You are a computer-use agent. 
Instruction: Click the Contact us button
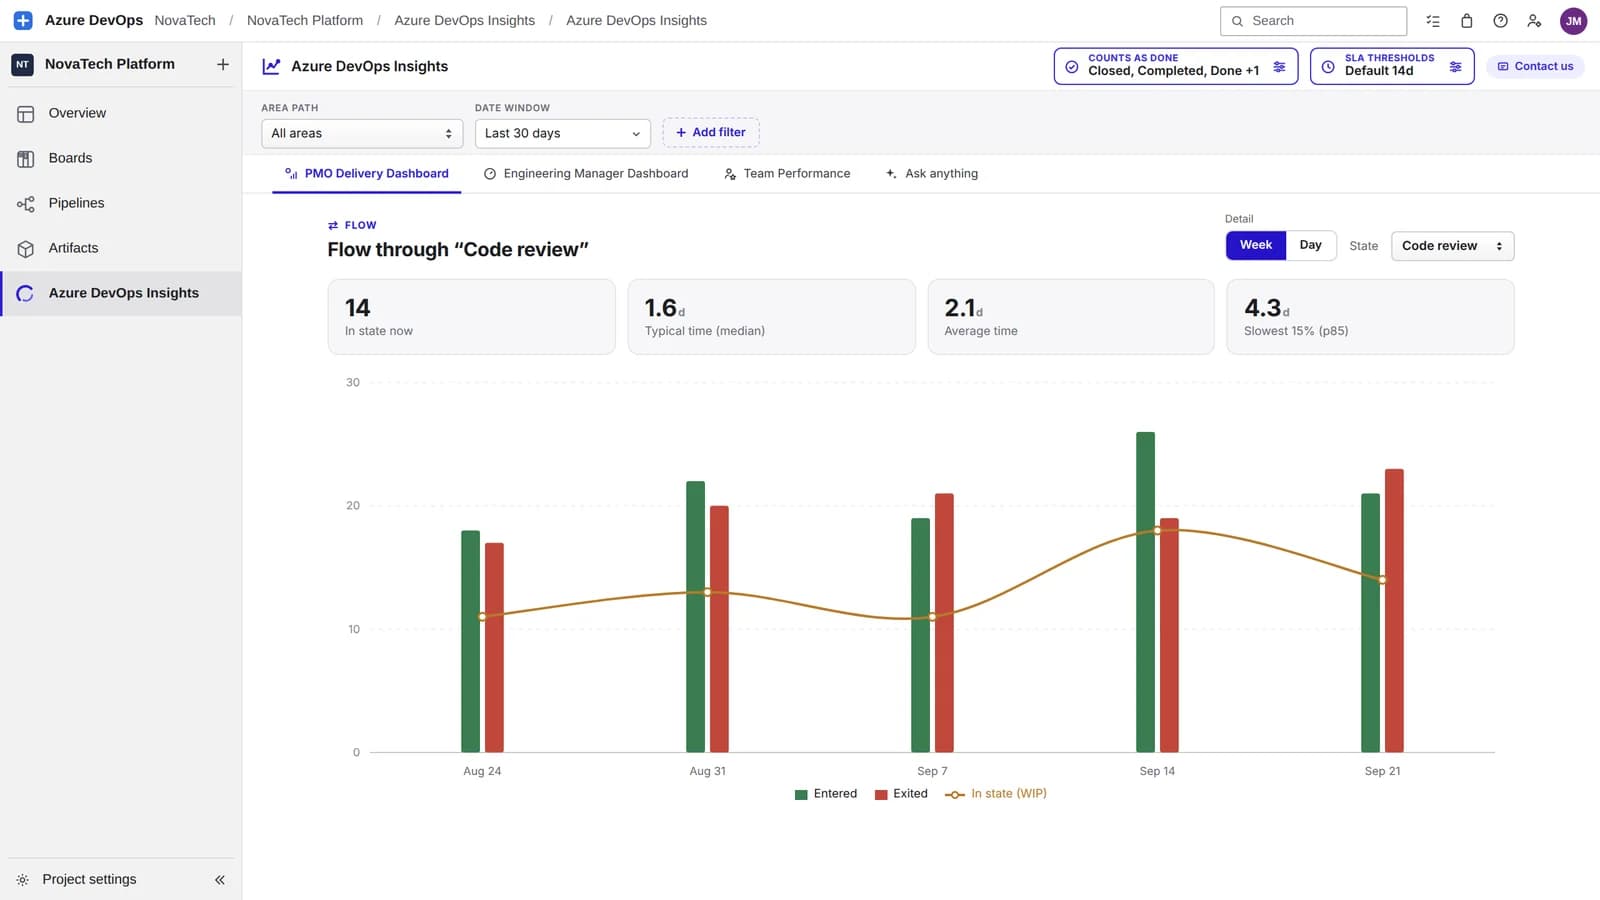click(1535, 67)
